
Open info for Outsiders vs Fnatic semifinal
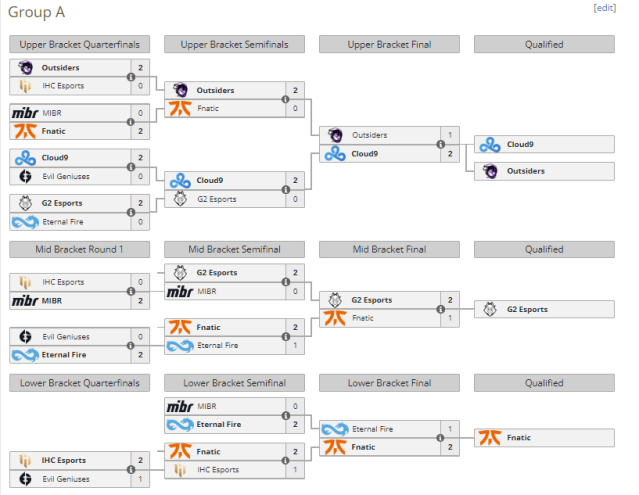tap(286, 99)
